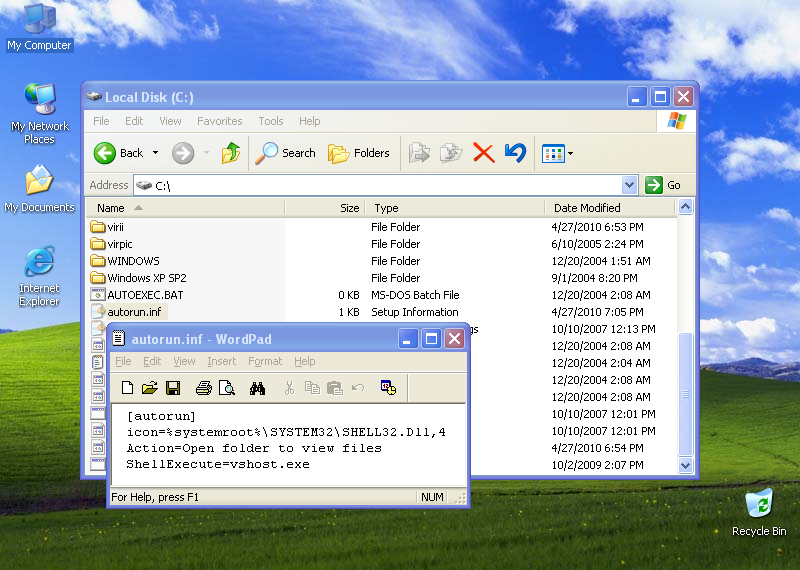
Task: Click My Network Places desktop icon
Action: 39,114
